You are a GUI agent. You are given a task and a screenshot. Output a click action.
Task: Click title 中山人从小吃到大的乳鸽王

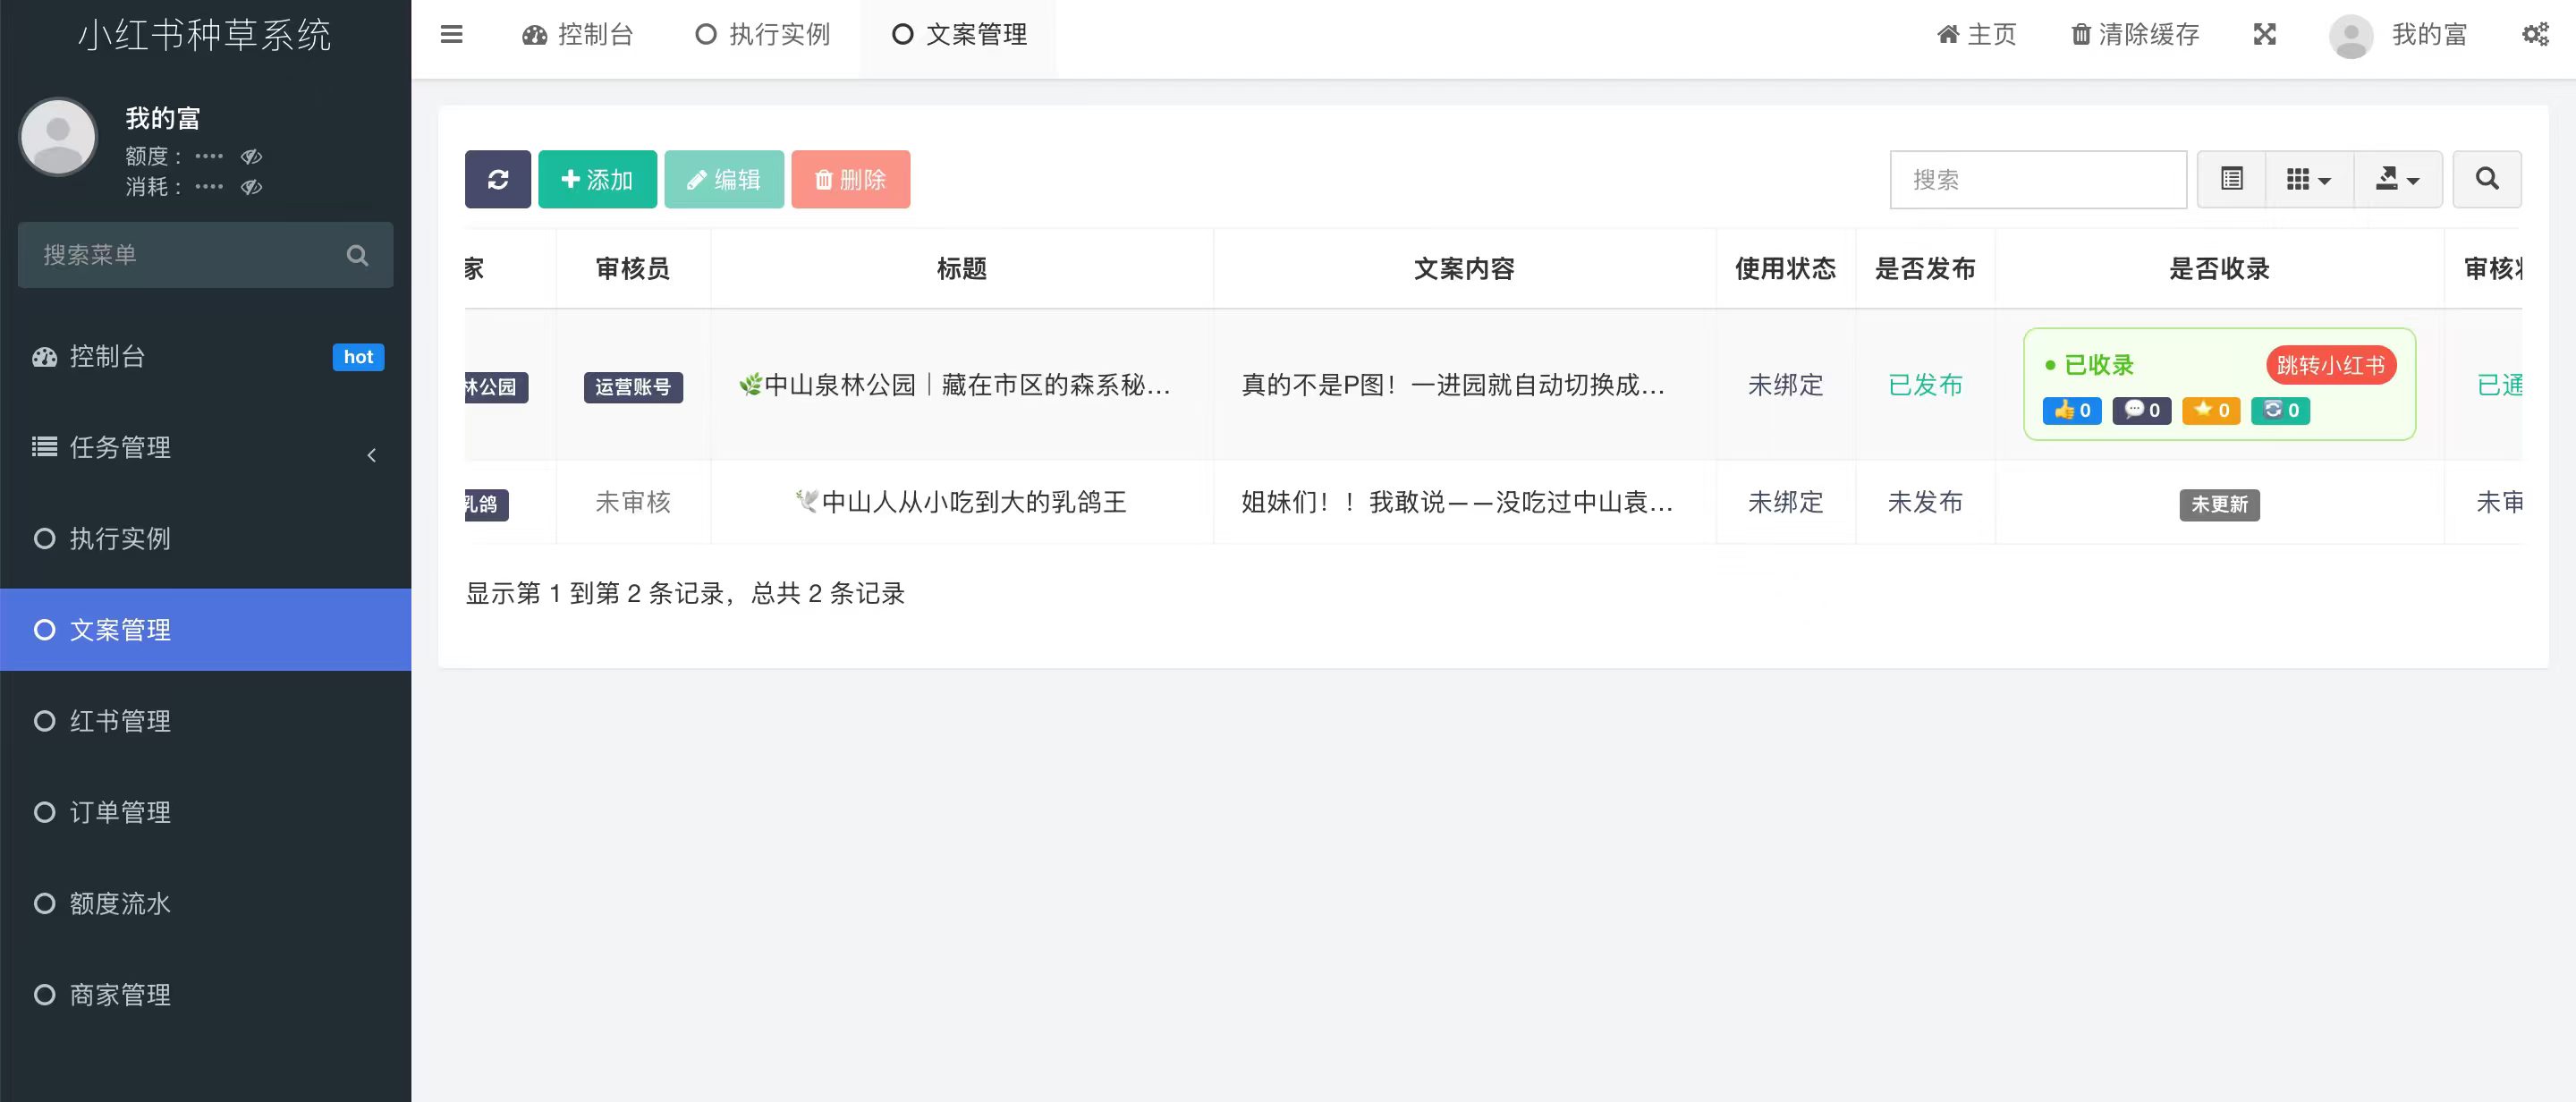pyautogui.click(x=961, y=502)
